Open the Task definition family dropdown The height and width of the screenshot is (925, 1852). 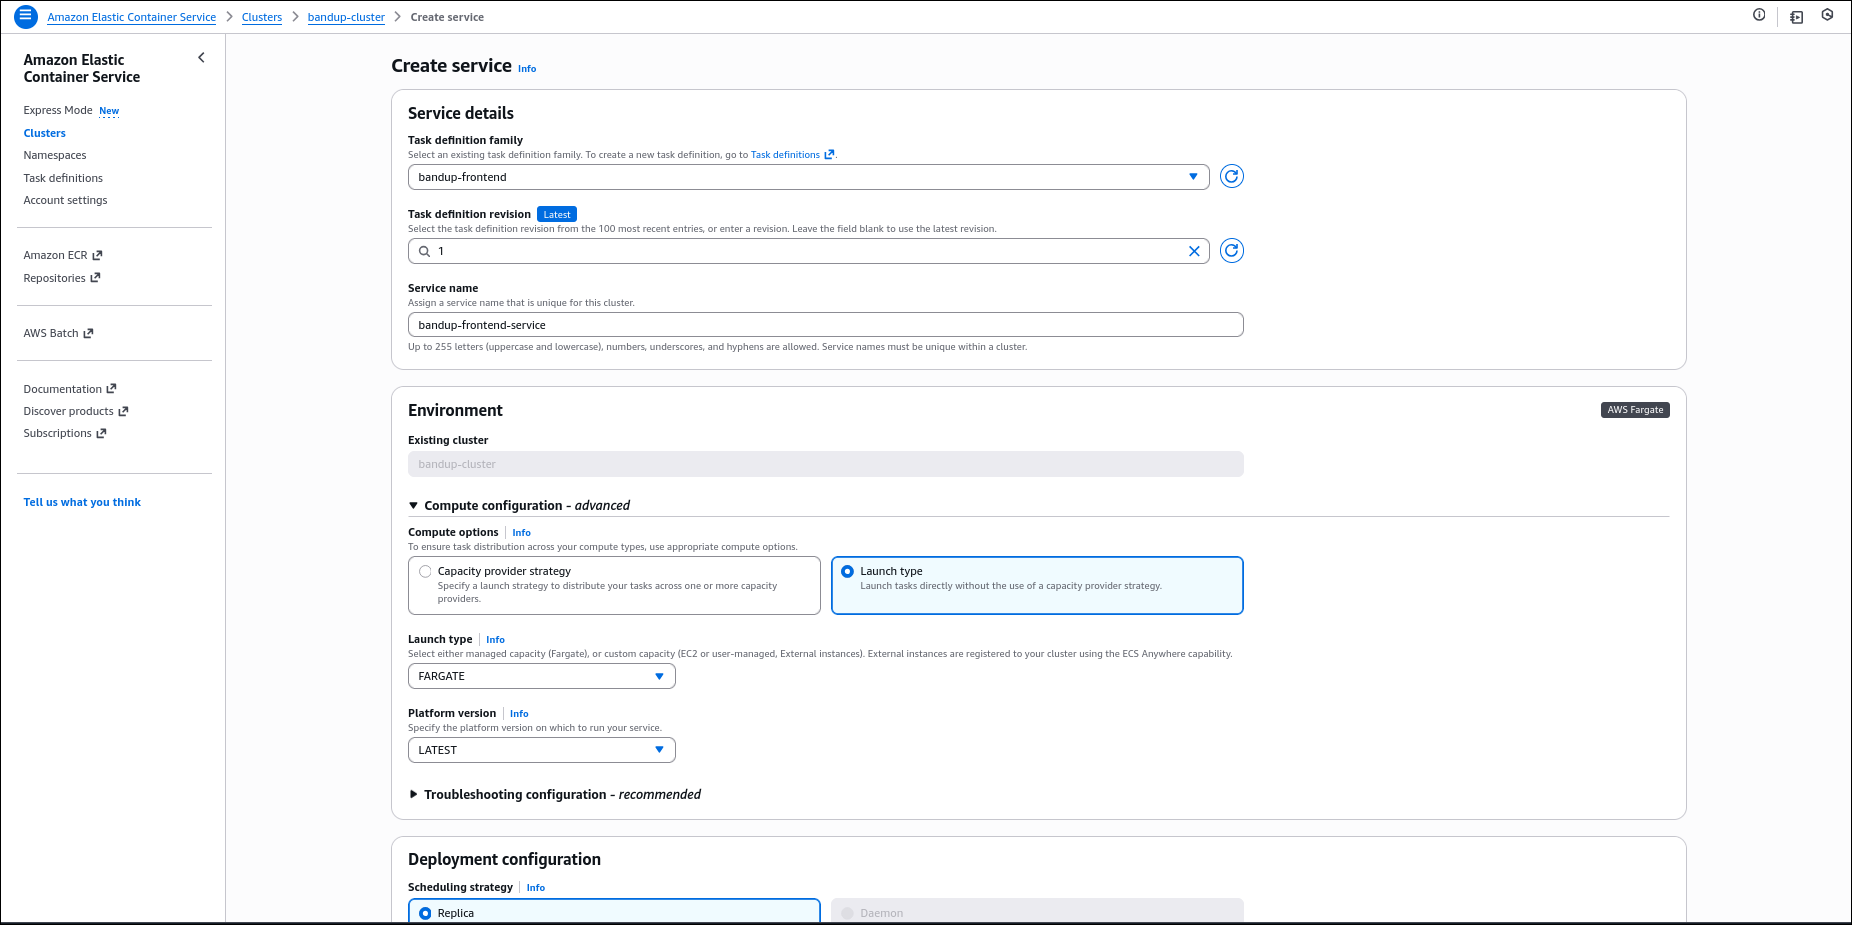pyautogui.click(x=1192, y=176)
